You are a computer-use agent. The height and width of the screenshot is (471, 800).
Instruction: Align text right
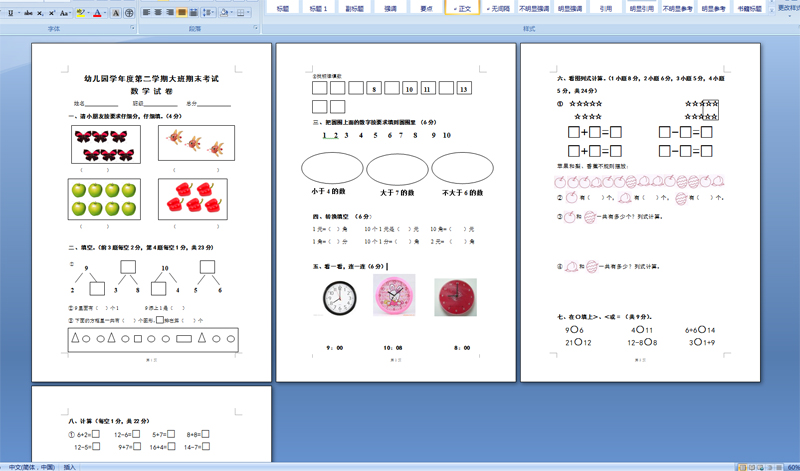(x=170, y=12)
